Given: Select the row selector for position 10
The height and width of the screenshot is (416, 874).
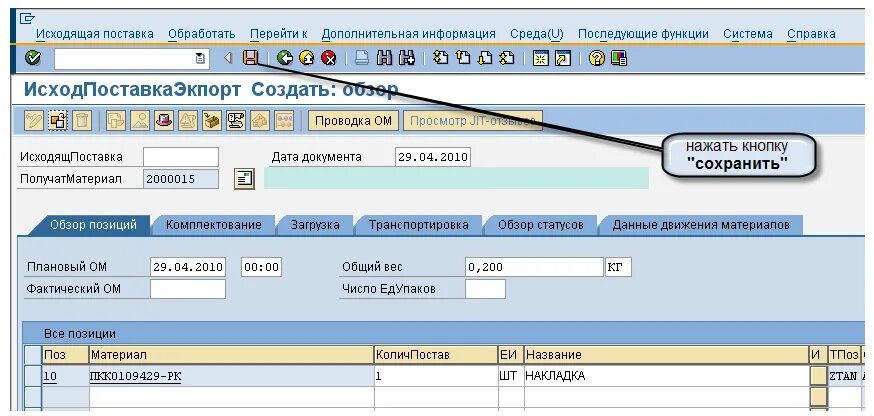Looking at the screenshot, I should point(34,376).
